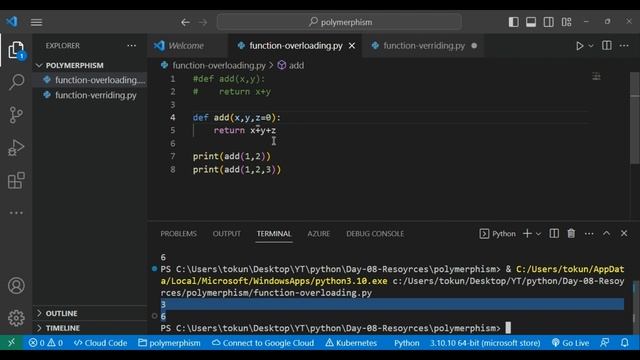Open the Search view icon

point(16,82)
